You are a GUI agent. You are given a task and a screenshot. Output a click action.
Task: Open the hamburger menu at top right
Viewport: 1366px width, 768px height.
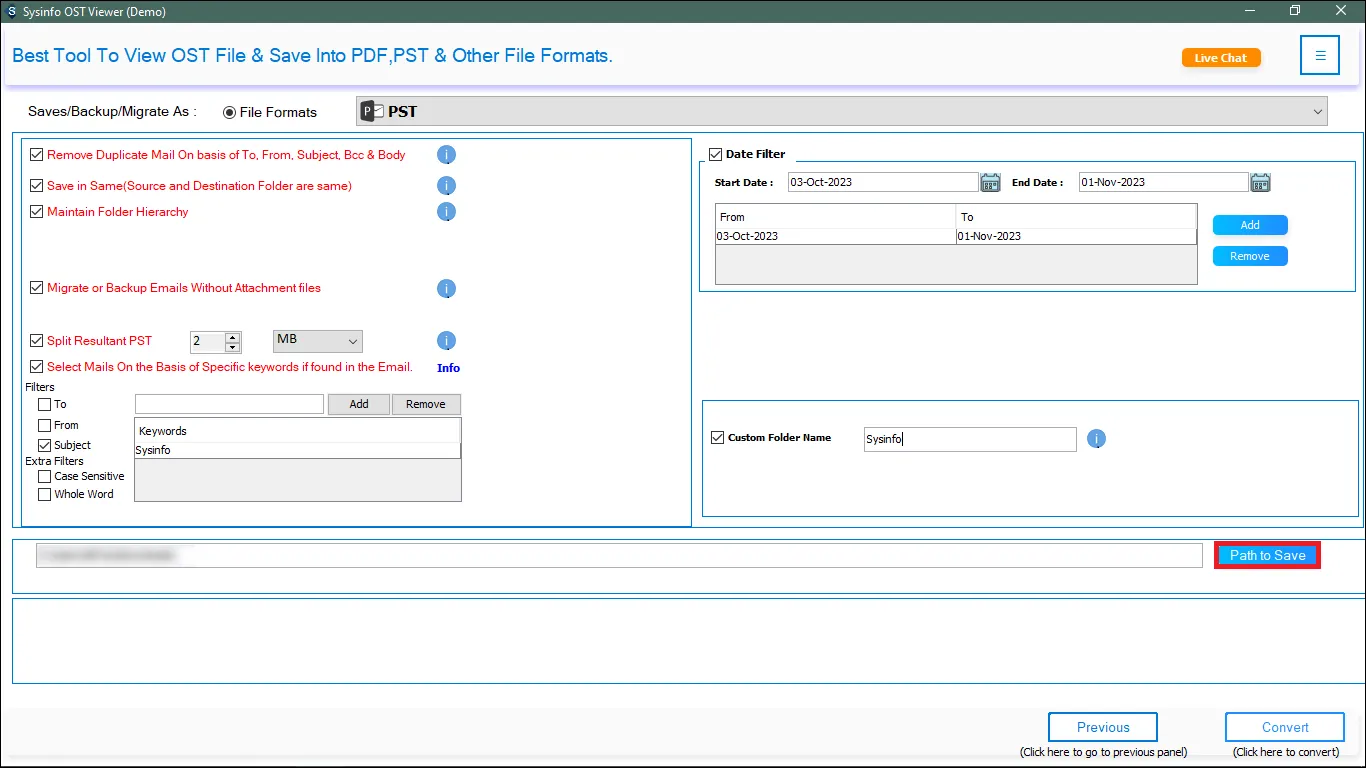click(1320, 56)
